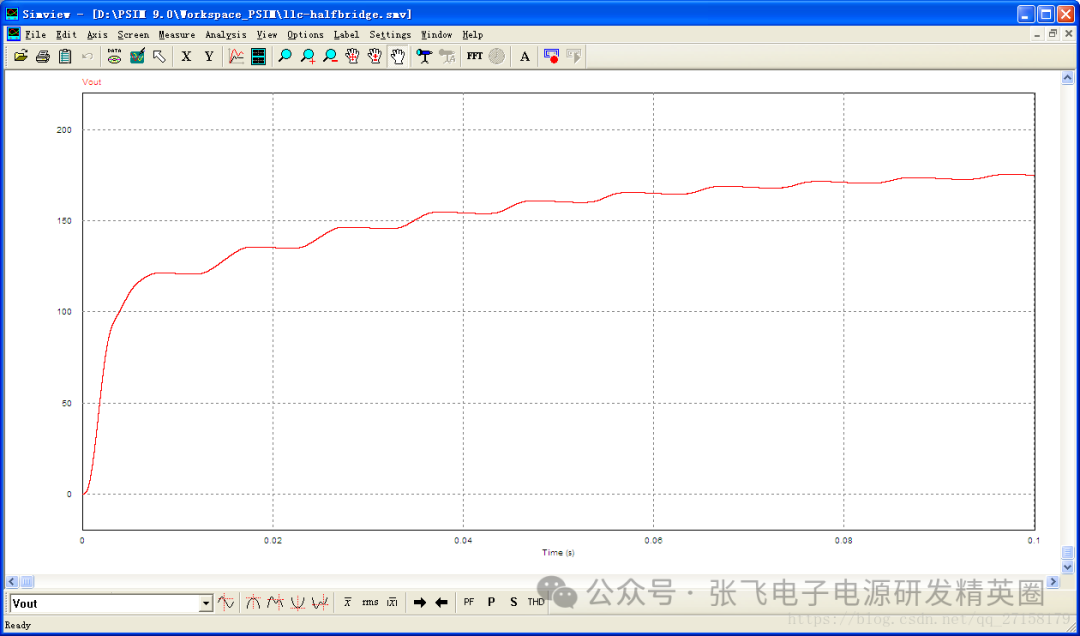The width and height of the screenshot is (1080, 636).
Task: Open the DATA disc icon in the toolbar
Action: pyautogui.click(x=114, y=57)
